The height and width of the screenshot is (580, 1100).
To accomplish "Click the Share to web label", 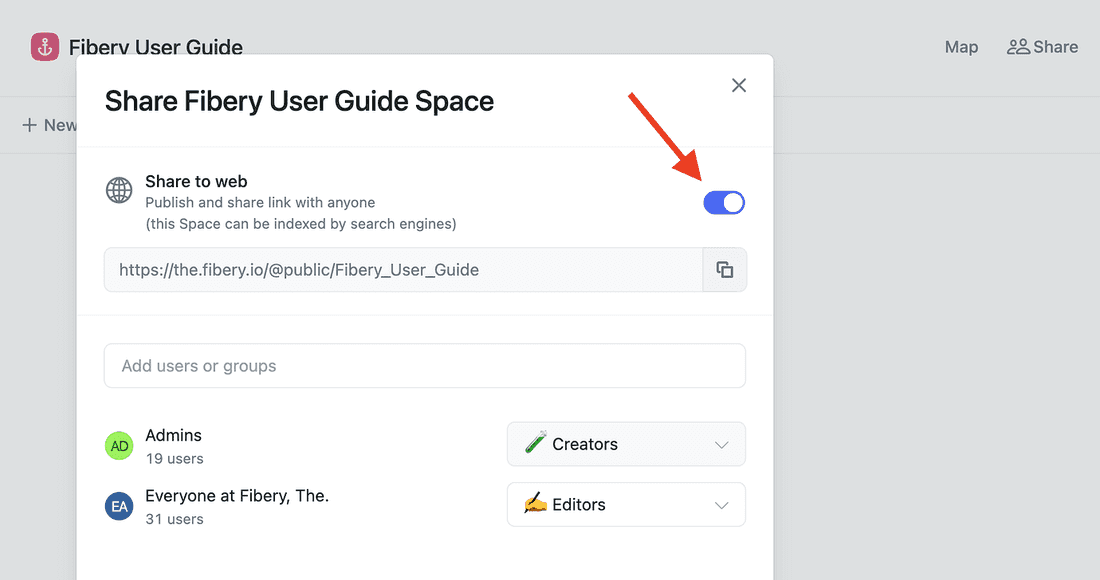I will (196, 181).
